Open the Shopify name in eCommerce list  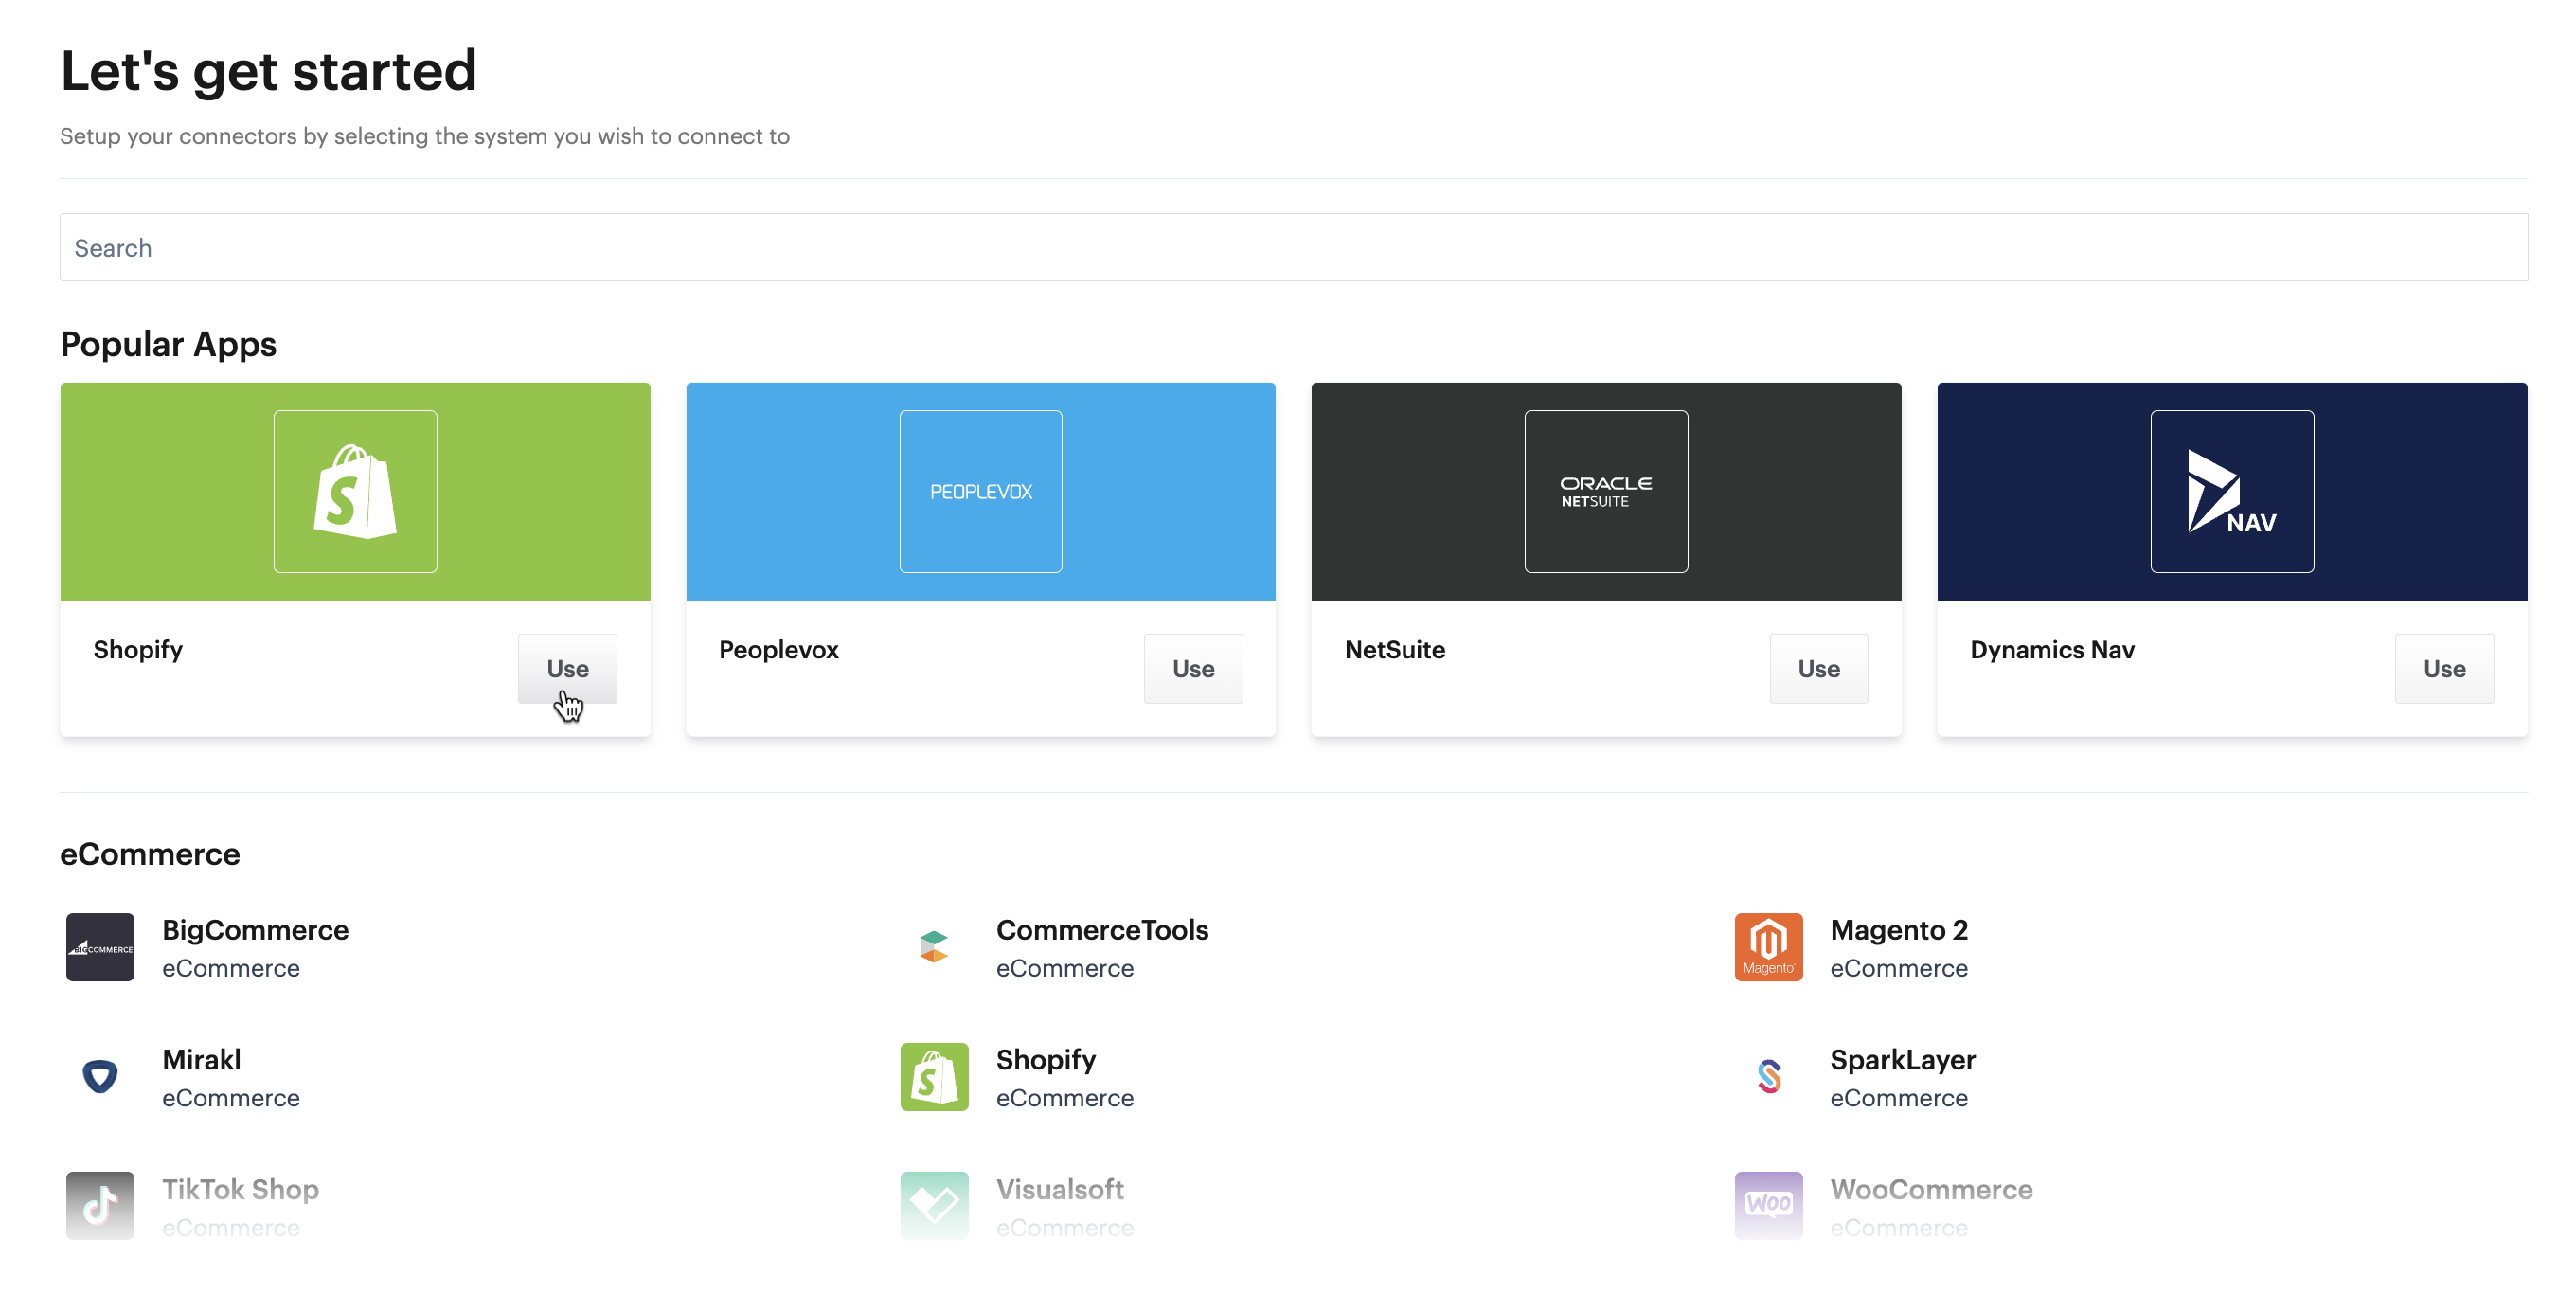pos(1046,1059)
